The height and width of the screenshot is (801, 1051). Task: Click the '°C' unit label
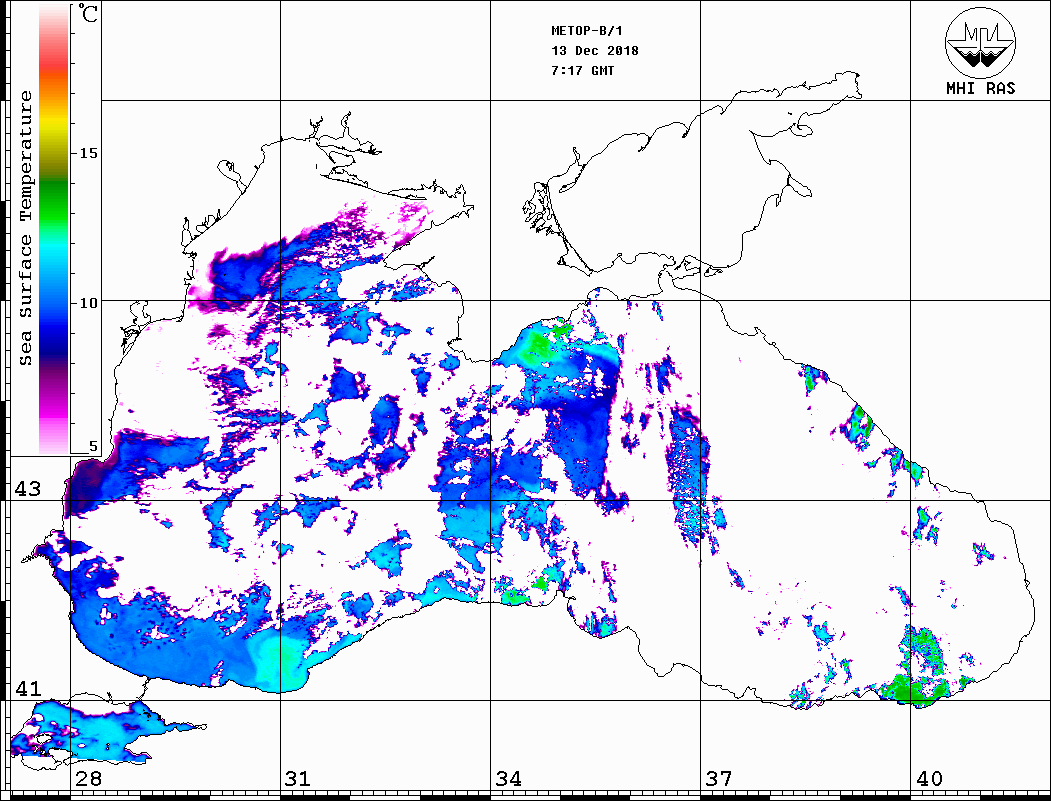coord(88,13)
